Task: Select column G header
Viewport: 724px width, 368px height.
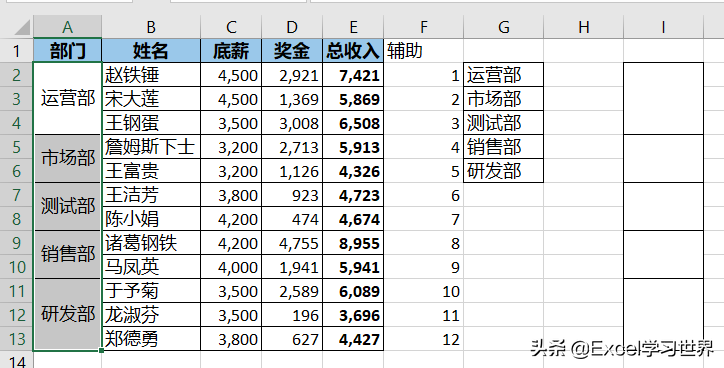Action: [503, 27]
